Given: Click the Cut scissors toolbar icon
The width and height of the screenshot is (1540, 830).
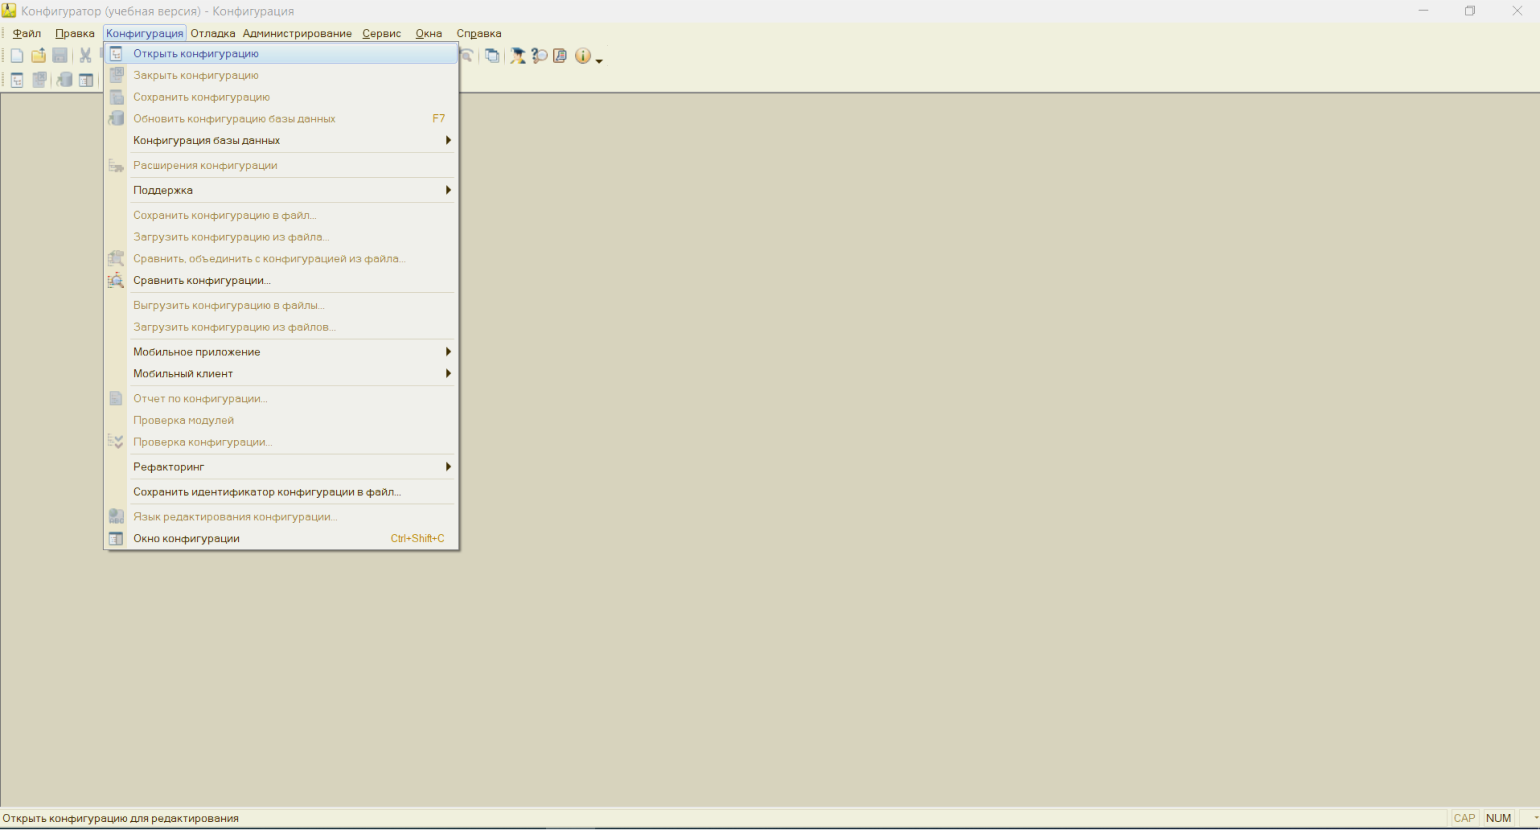Looking at the screenshot, I should point(85,56).
